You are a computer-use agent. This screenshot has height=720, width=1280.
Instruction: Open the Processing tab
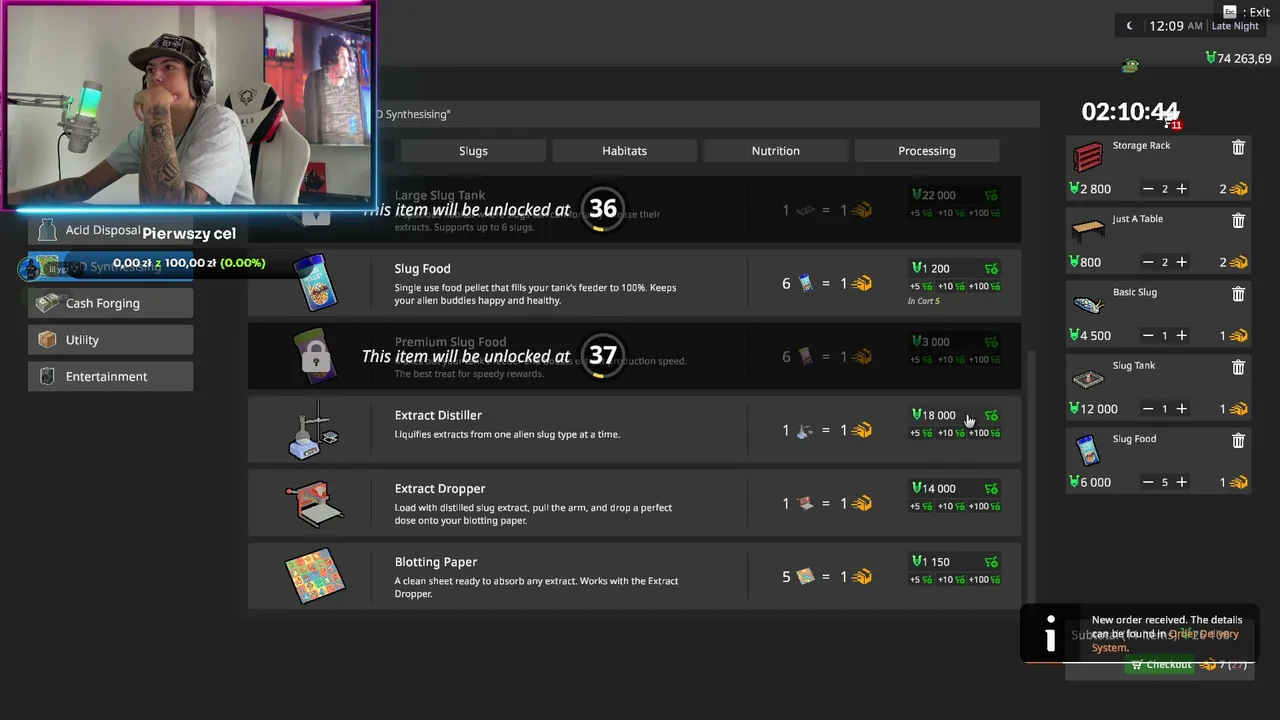927,151
